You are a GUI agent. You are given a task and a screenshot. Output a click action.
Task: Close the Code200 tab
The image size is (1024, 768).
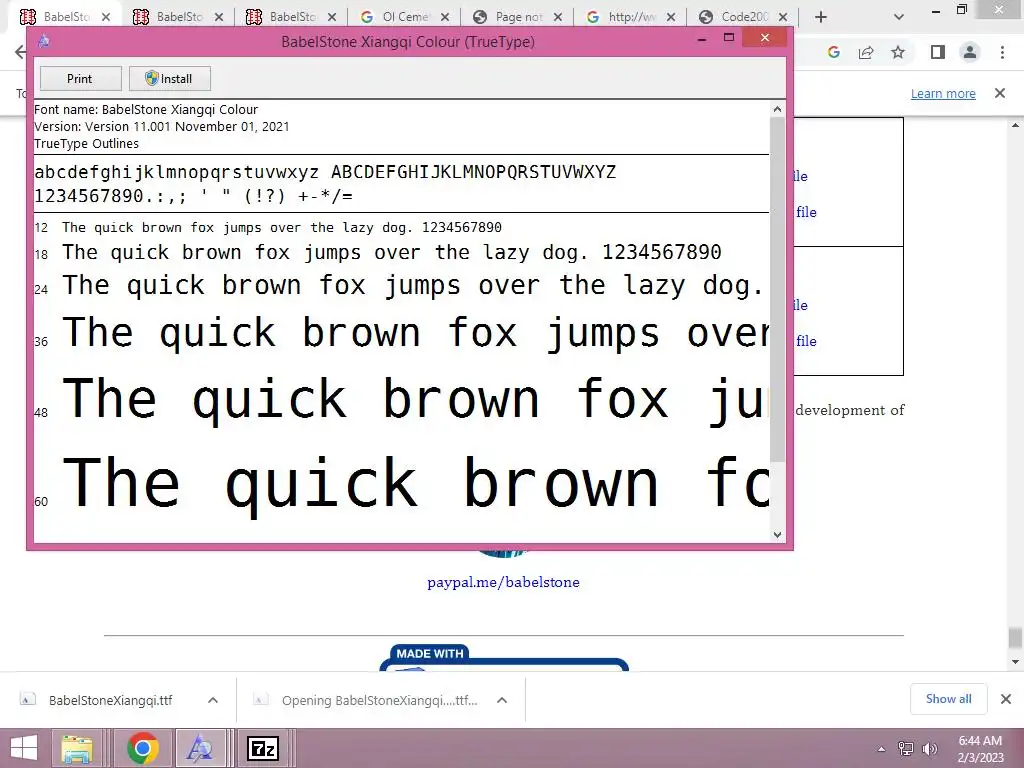pos(783,17)
